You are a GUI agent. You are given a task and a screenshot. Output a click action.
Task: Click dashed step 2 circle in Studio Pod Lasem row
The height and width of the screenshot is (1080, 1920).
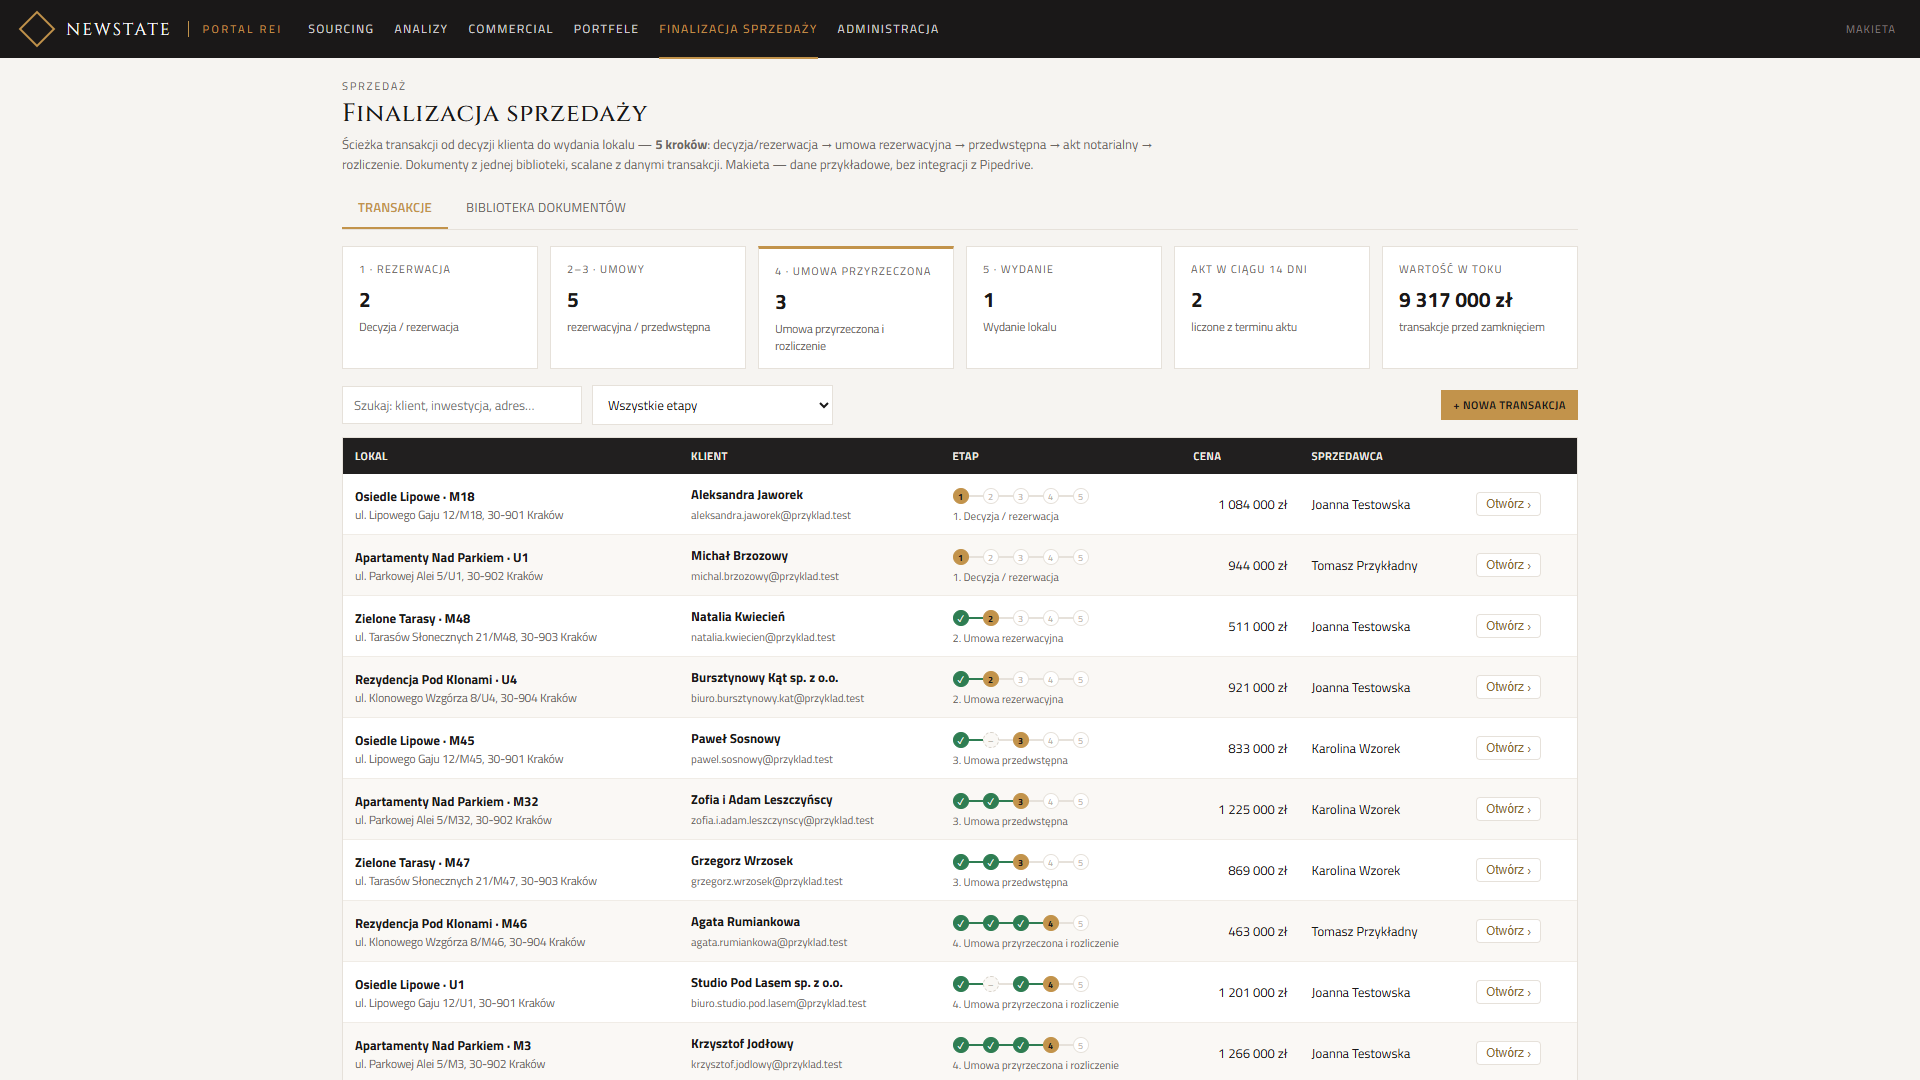[991, 984]
